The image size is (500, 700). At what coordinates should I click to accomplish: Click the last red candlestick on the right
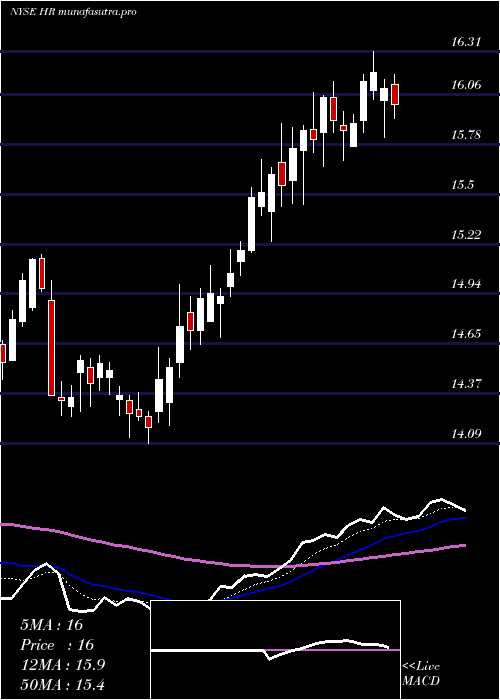395,94
